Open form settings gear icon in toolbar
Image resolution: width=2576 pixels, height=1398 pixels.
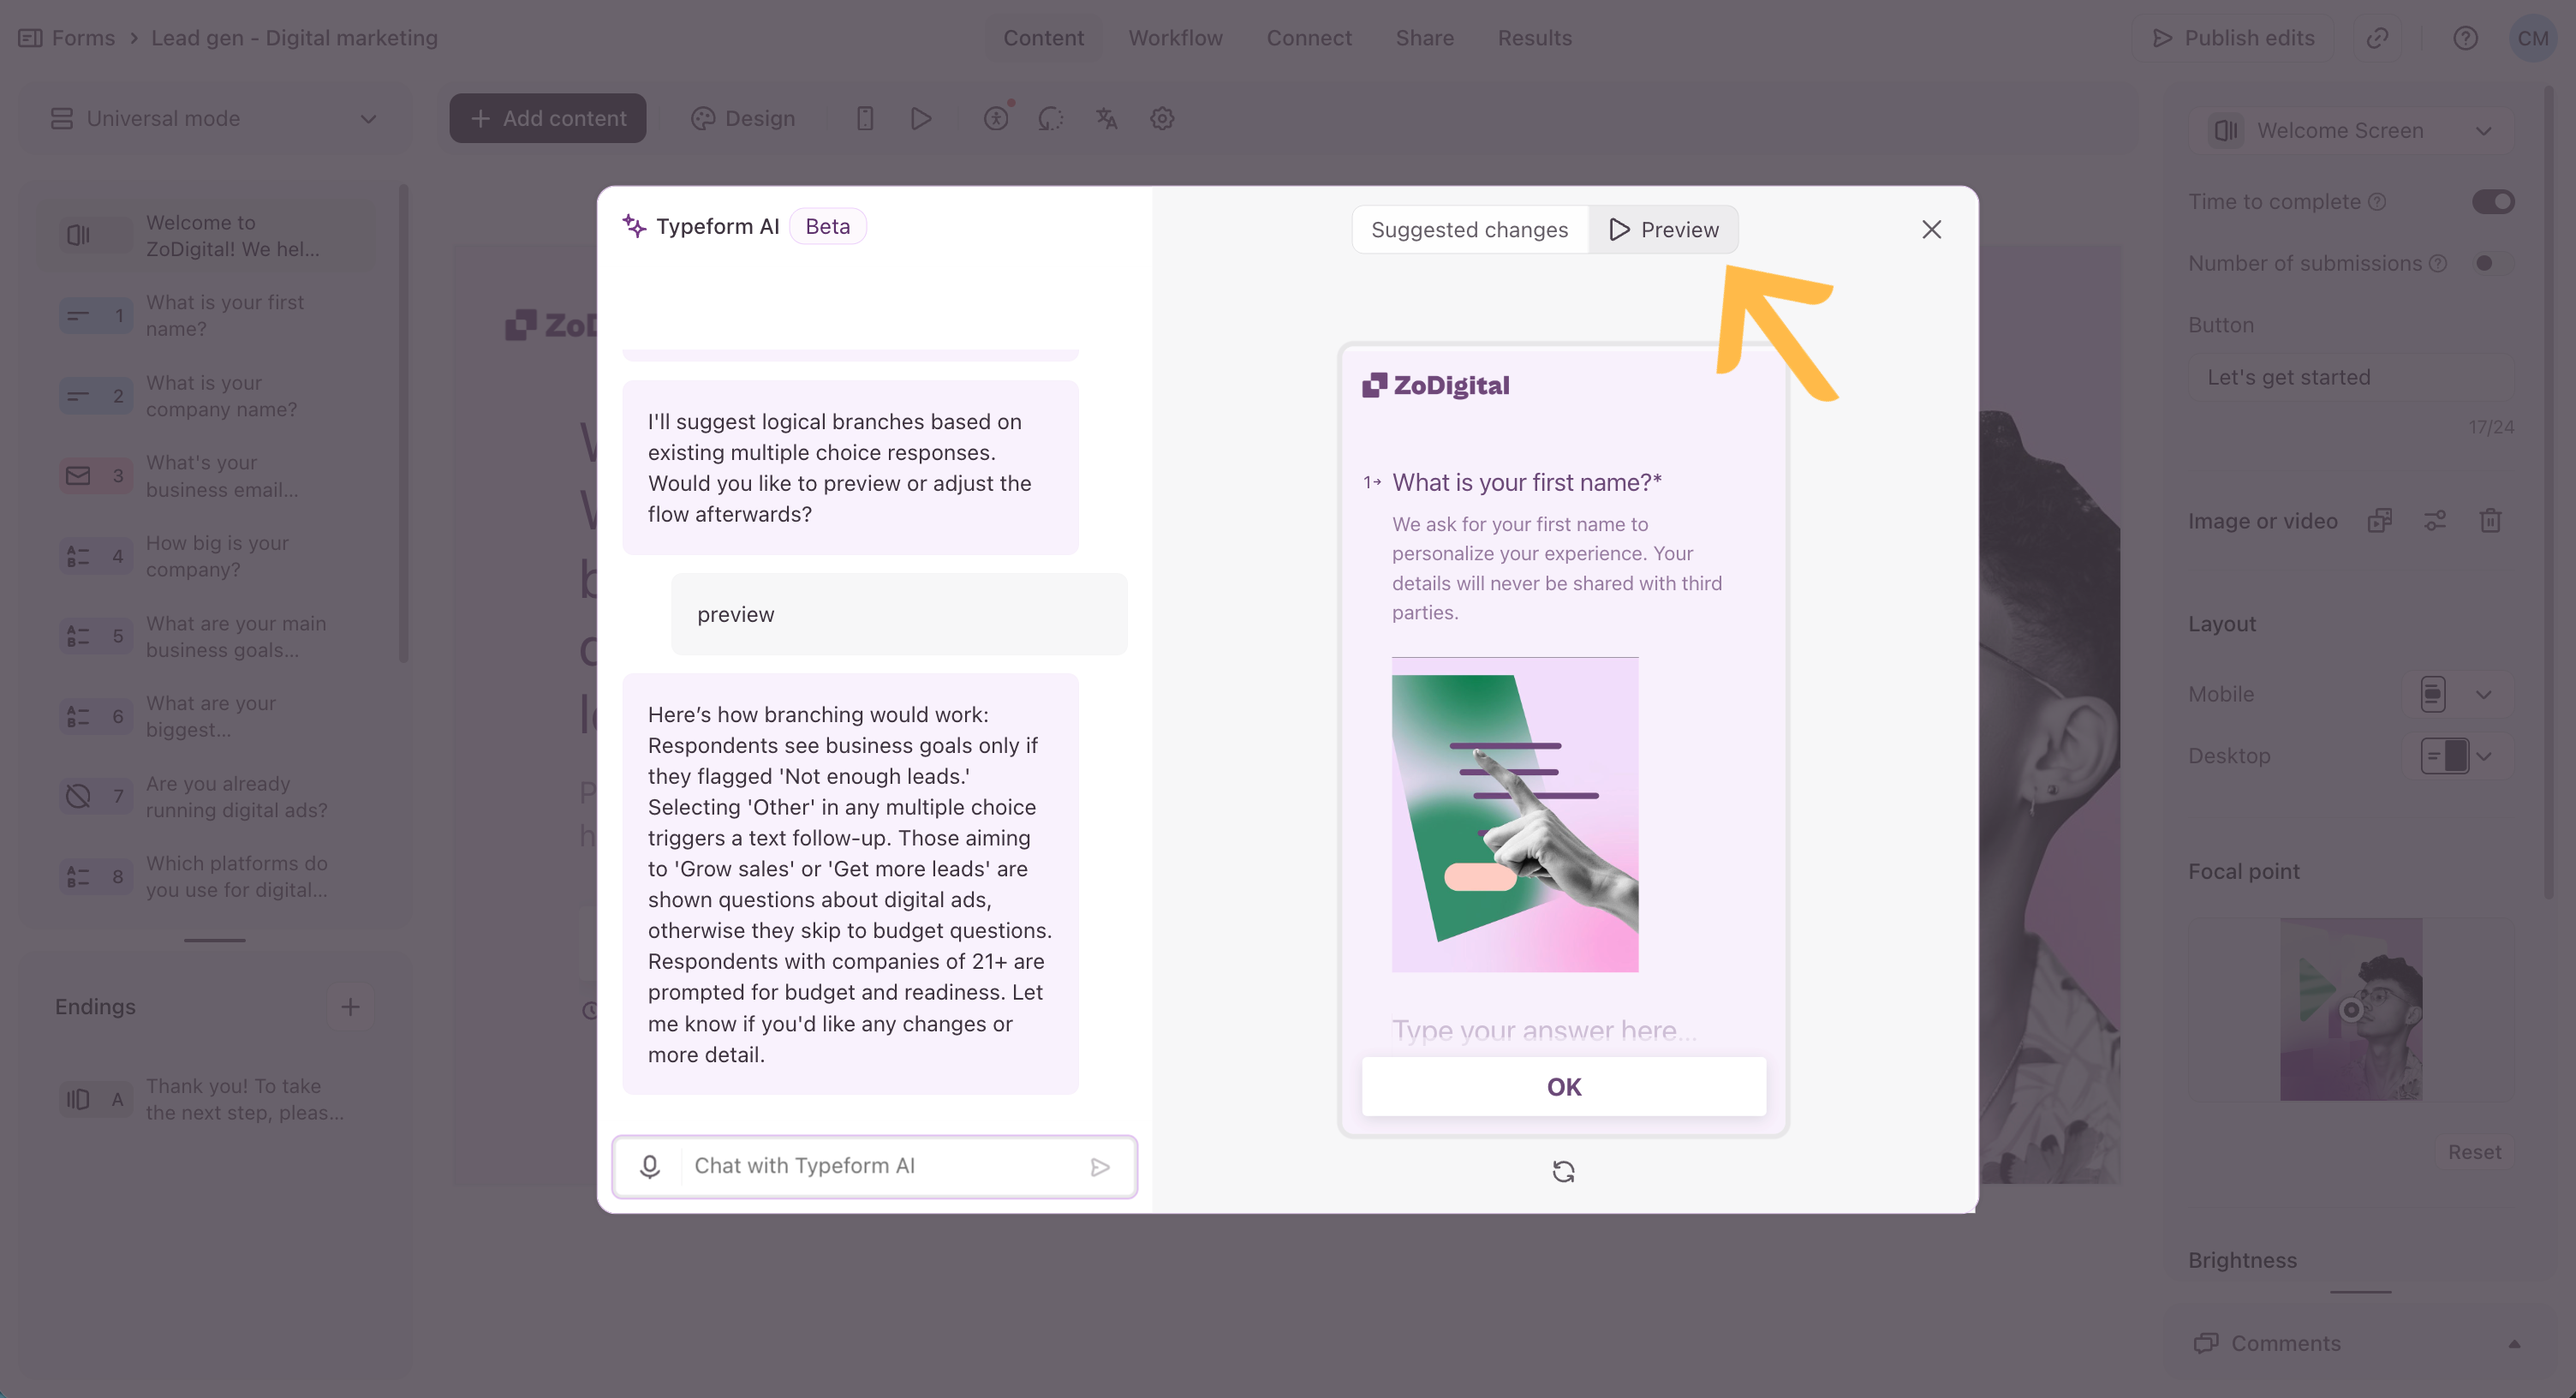coord(1161,119)
